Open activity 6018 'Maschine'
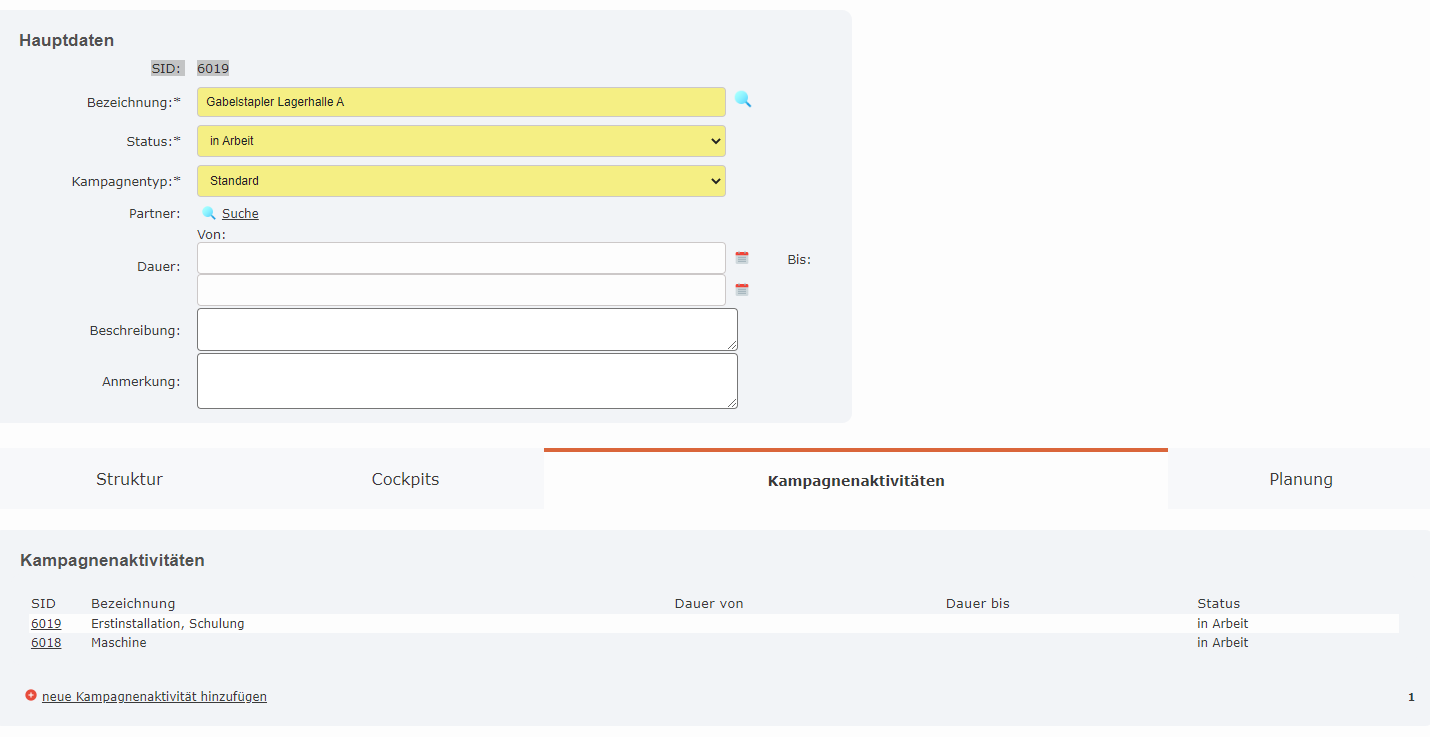Screen dimensions: 1430x737 coord(46,642)
